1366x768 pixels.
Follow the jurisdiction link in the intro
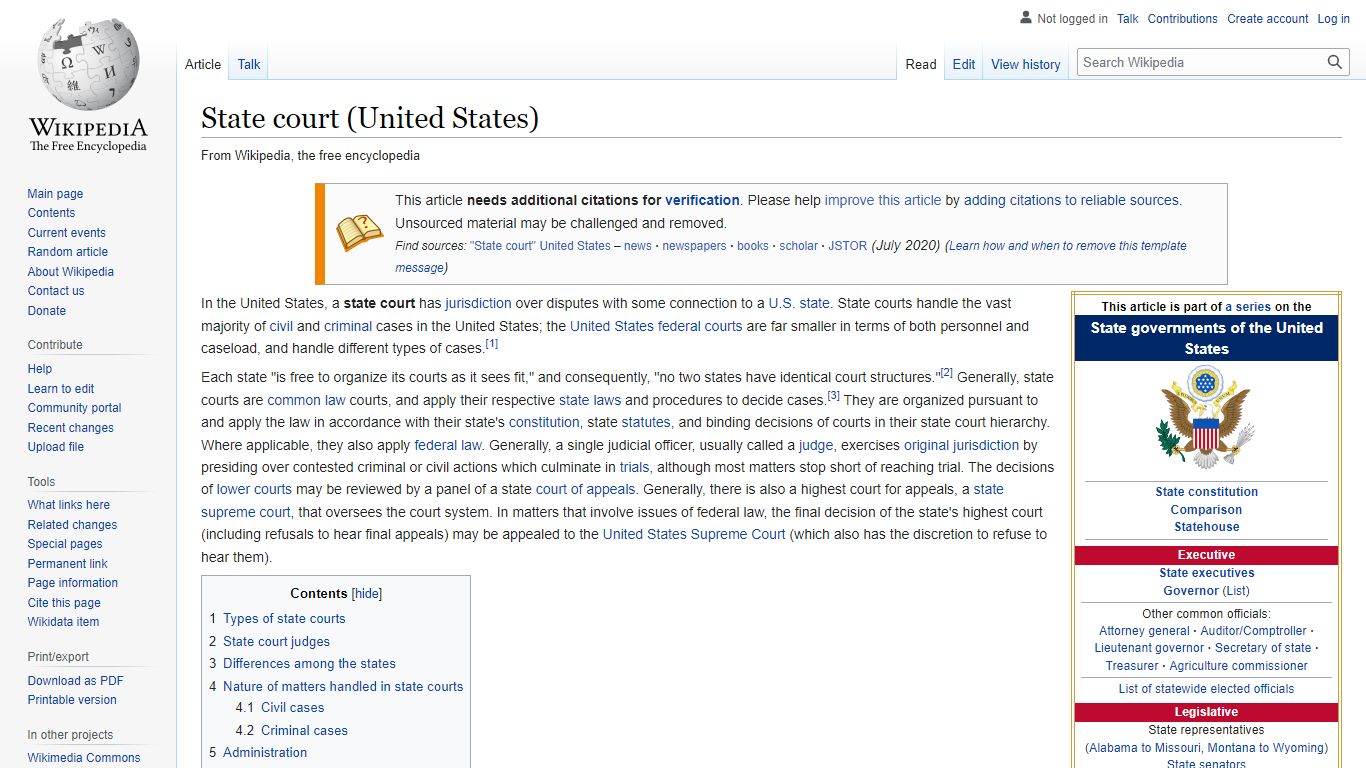coord(478,303)
